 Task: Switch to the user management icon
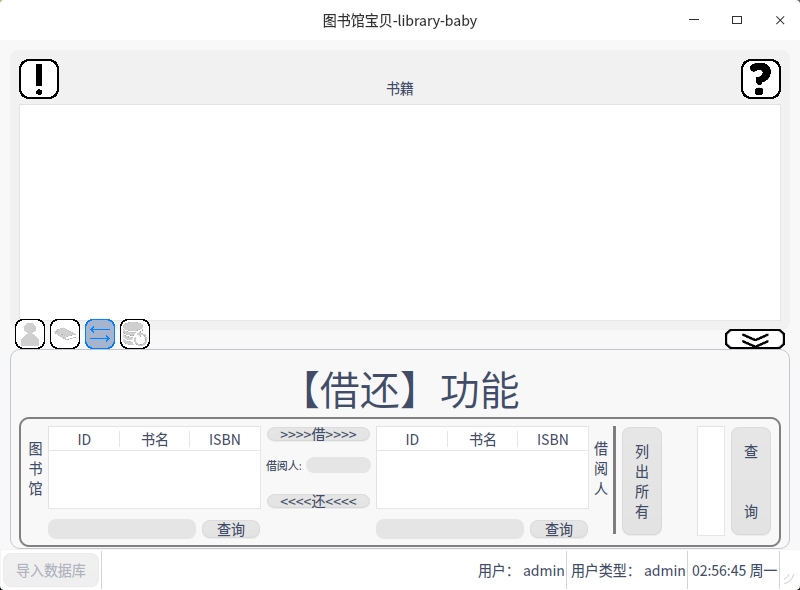(31, 334)
